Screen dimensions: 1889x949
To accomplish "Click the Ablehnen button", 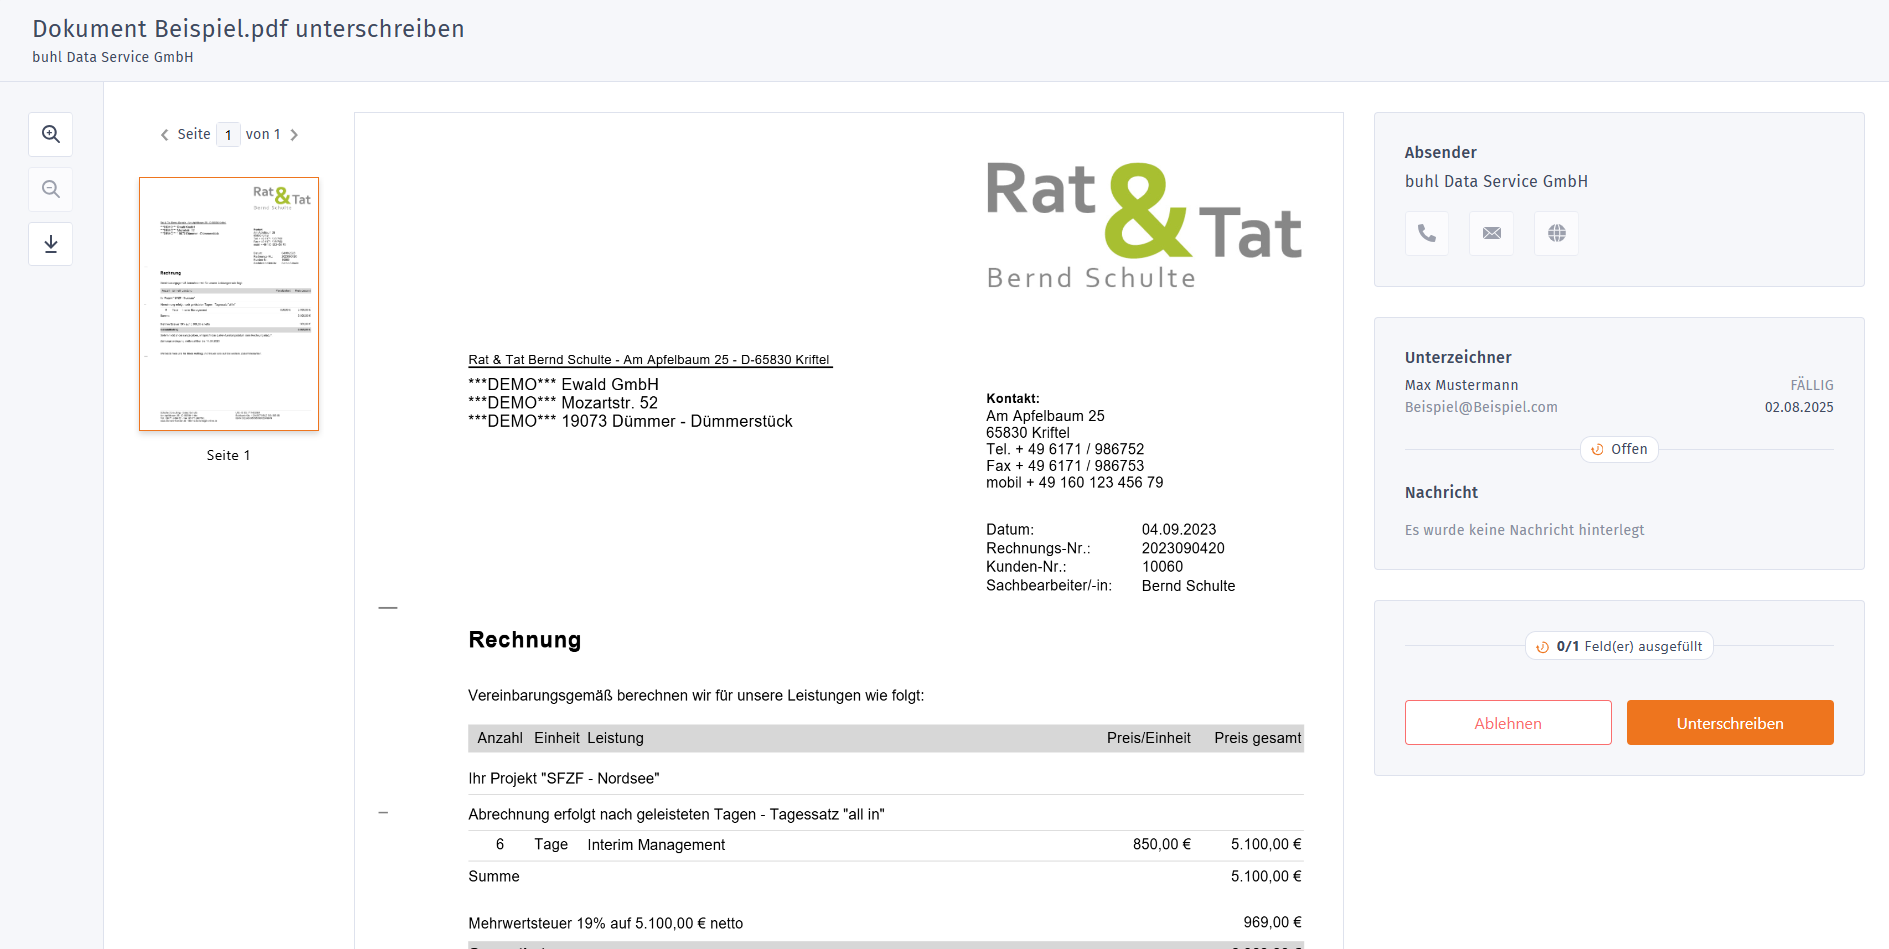I will click(1508, 723).
